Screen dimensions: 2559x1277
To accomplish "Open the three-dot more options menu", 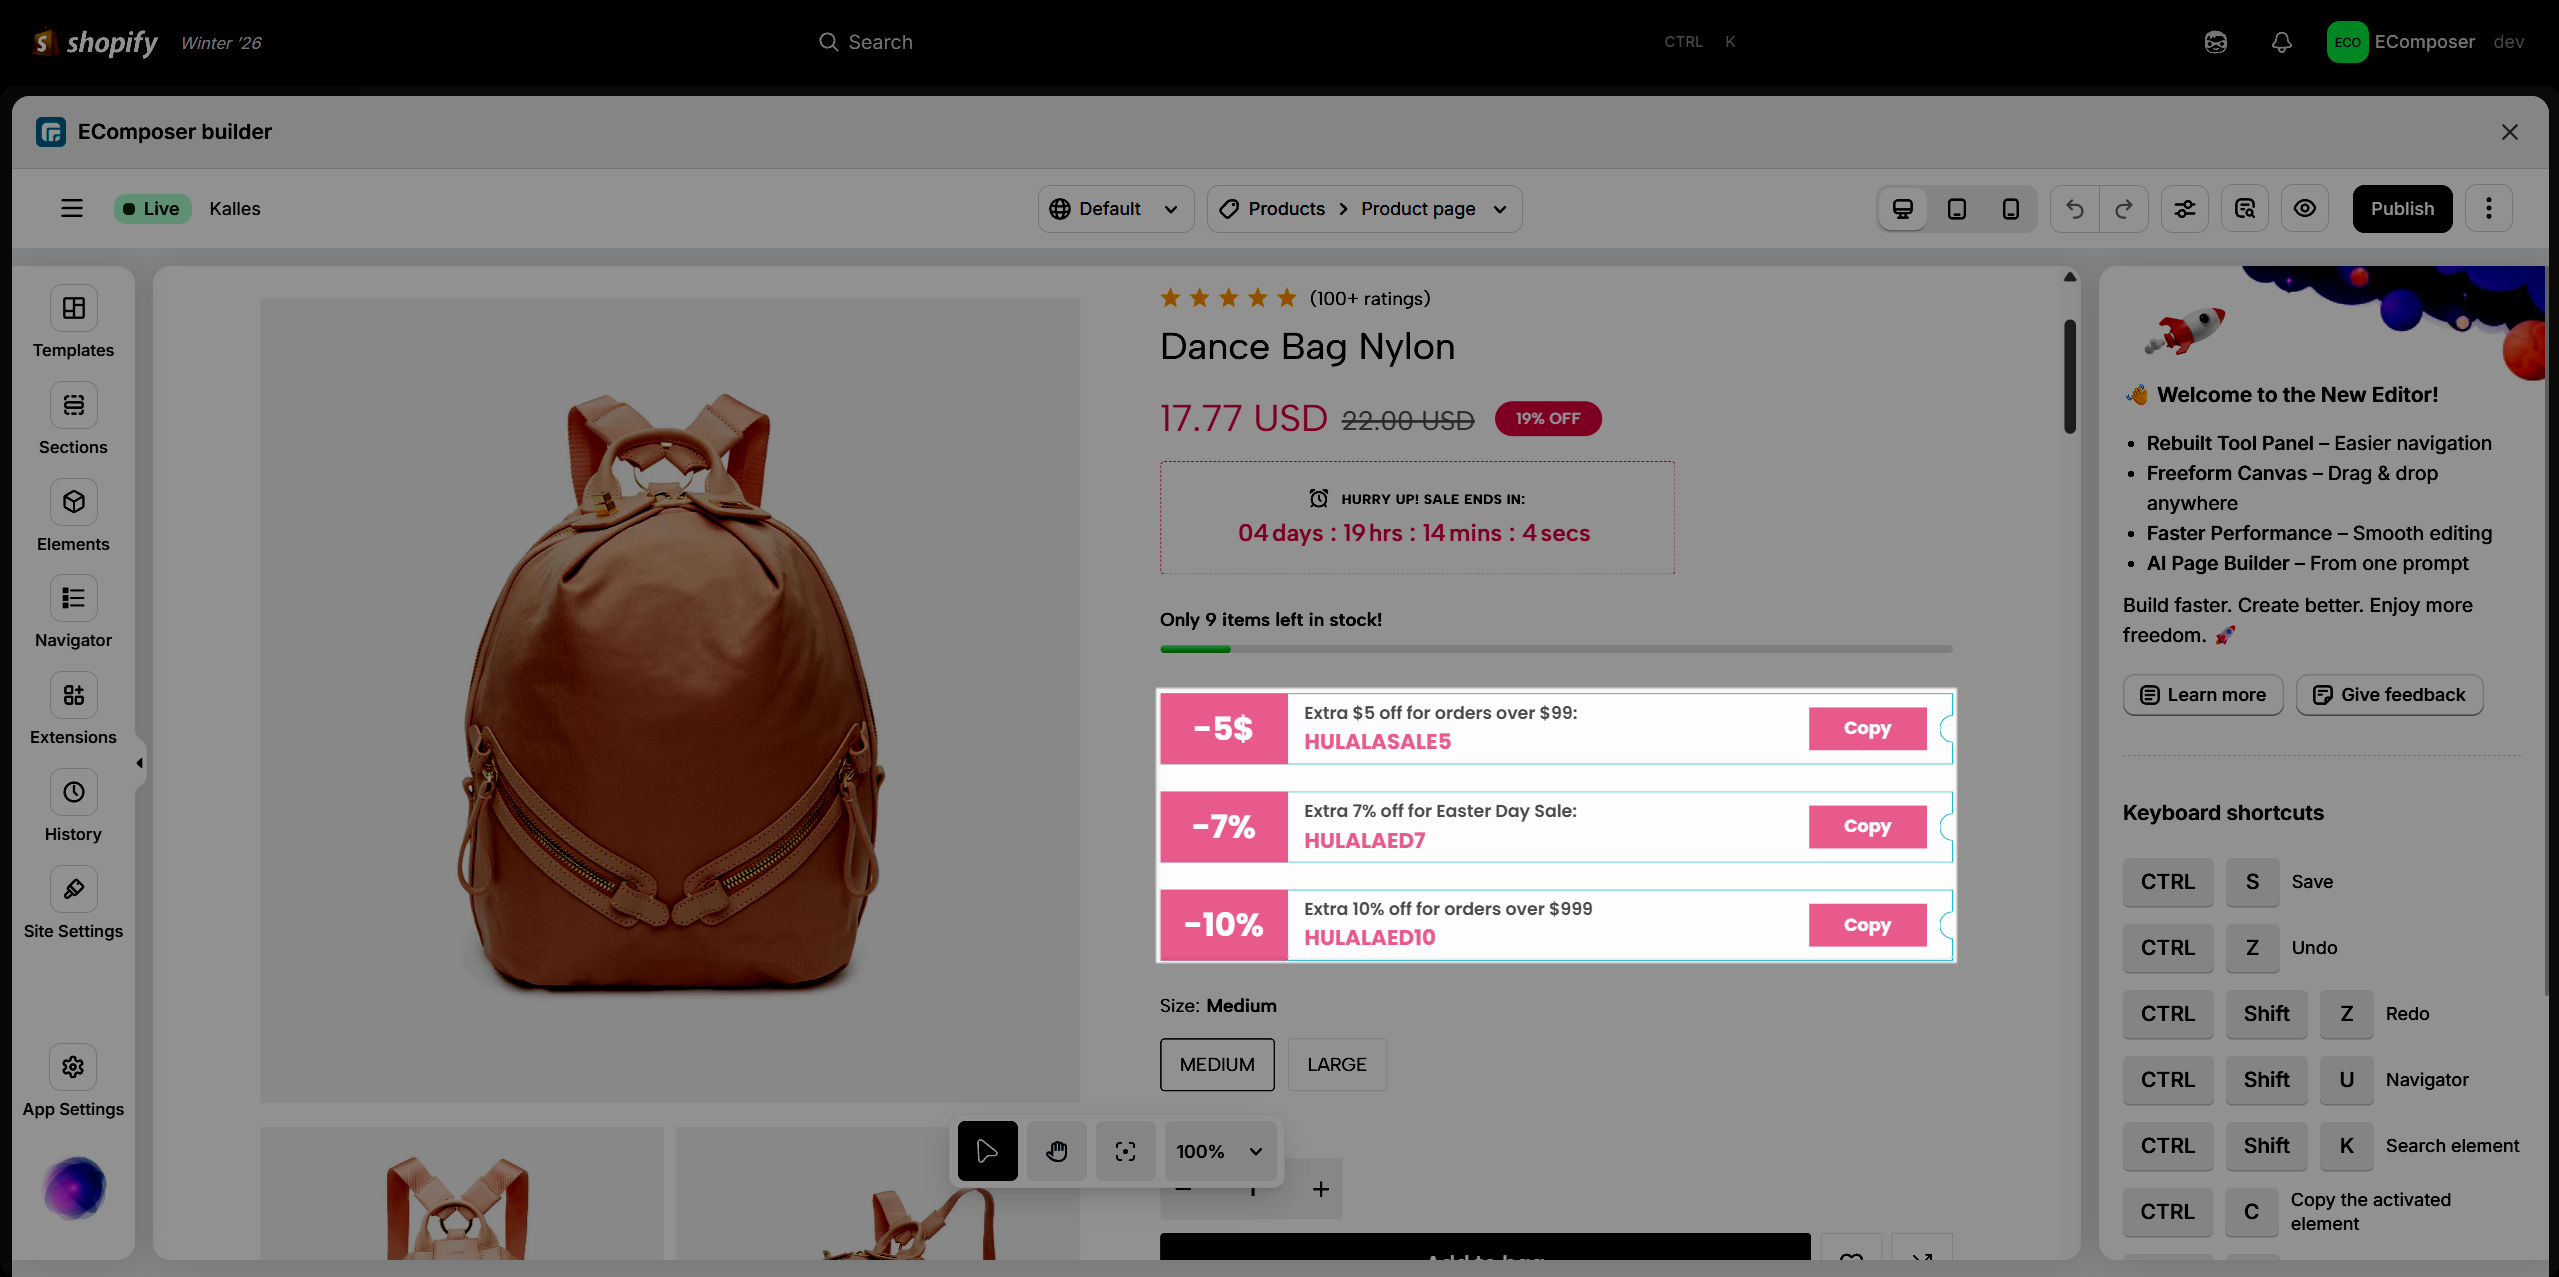I will (2489, 209).
